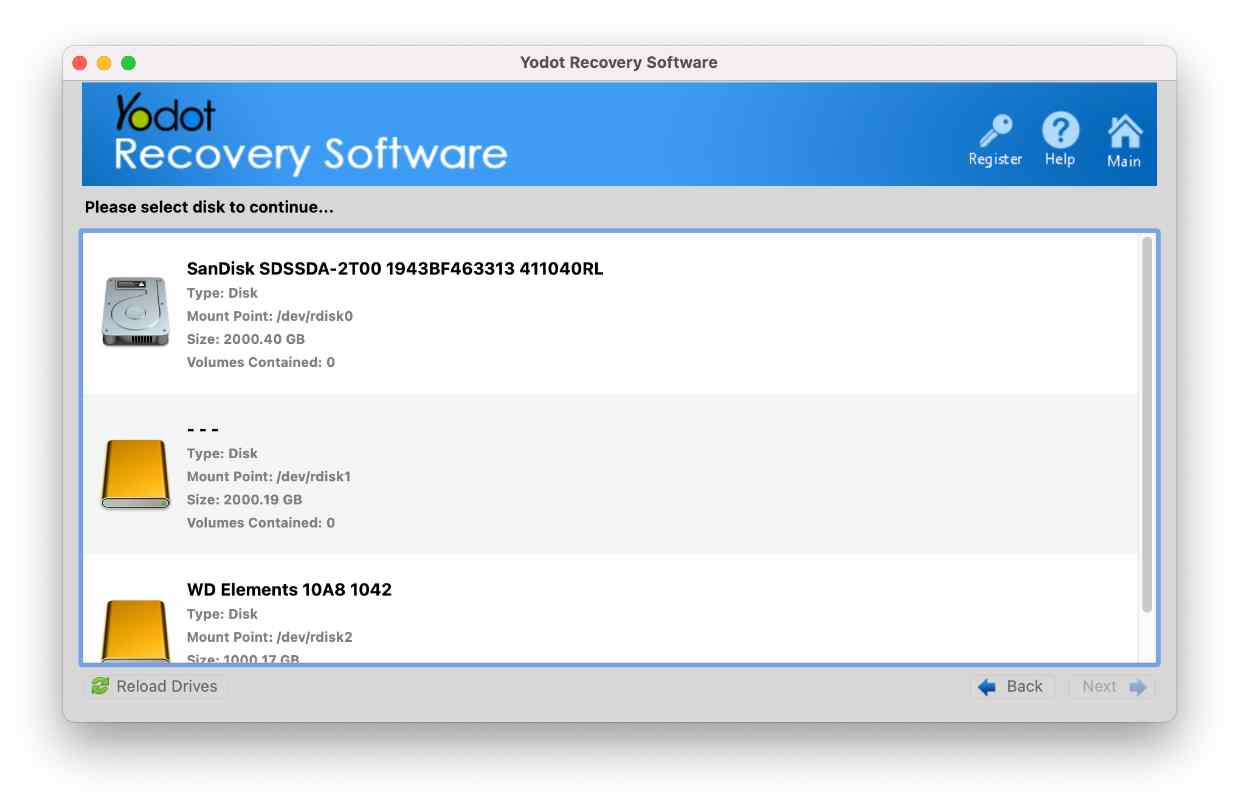
Task: Click 'Type: Disk' under WD Elements
Action: pos(222,614)
